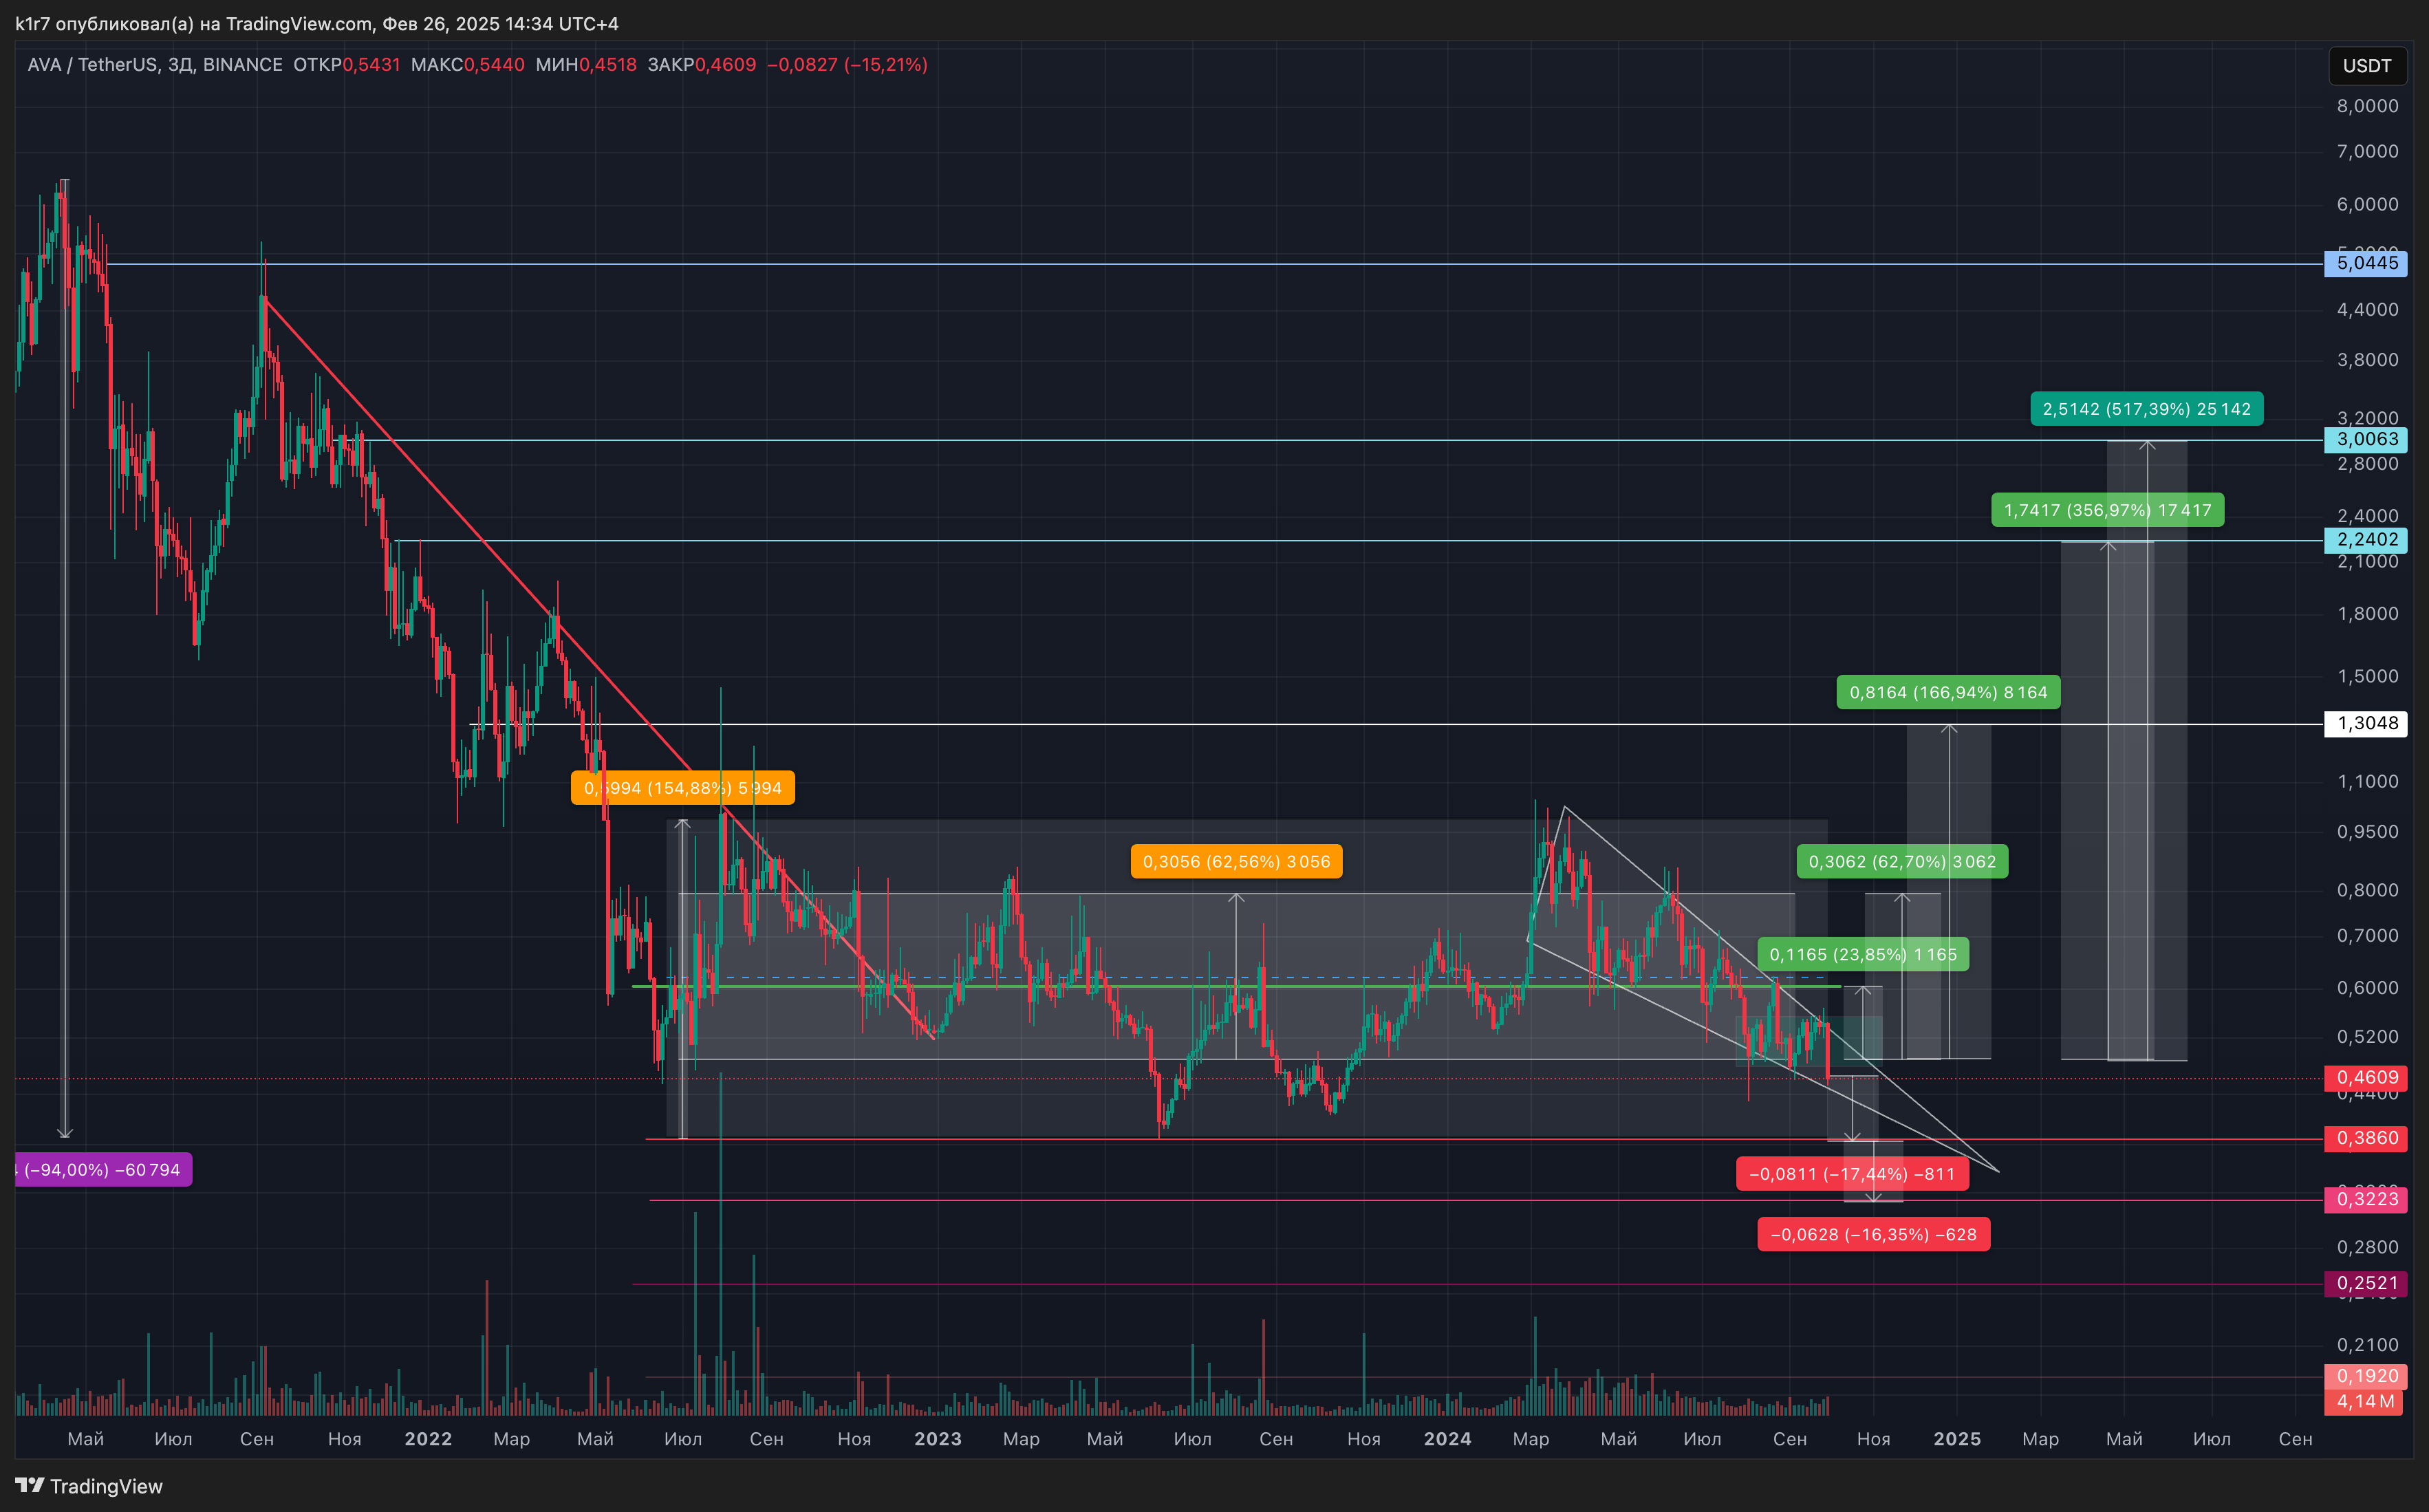This screenshot has height=1512, width=2429.
Task: Select the 0,1165 (23,85%) measurement label
Action: (1863, 955)
